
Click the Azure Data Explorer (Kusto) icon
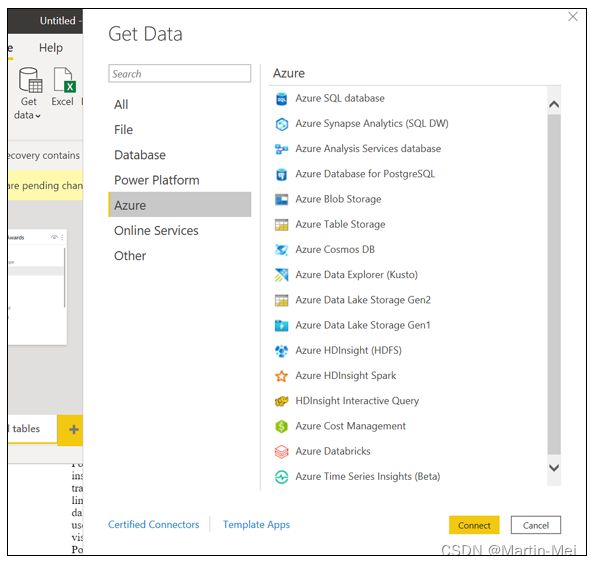[282, 275]
